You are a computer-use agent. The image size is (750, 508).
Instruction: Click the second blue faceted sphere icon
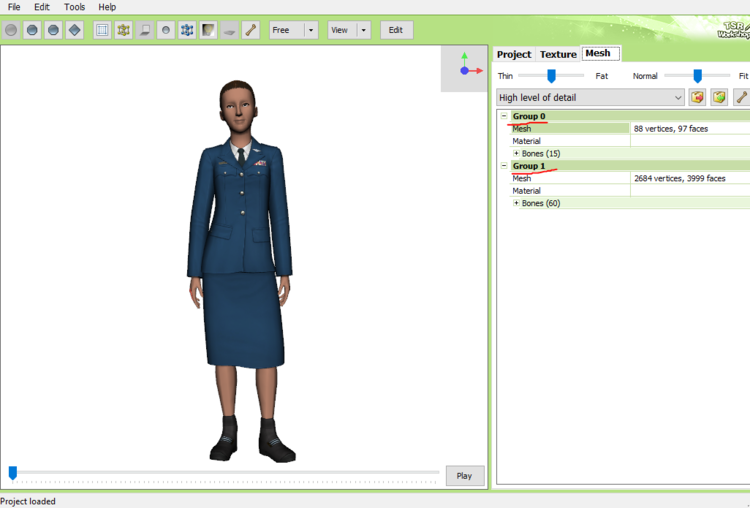point(32,30)
